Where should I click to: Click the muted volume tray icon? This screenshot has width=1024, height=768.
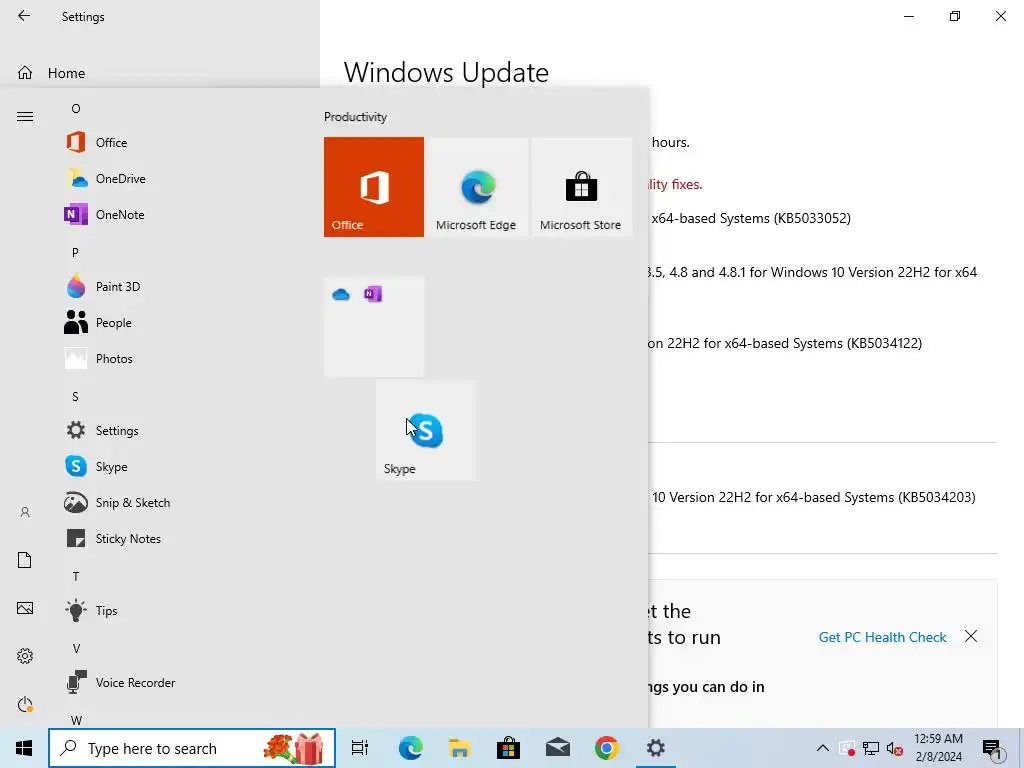(895, 748)
